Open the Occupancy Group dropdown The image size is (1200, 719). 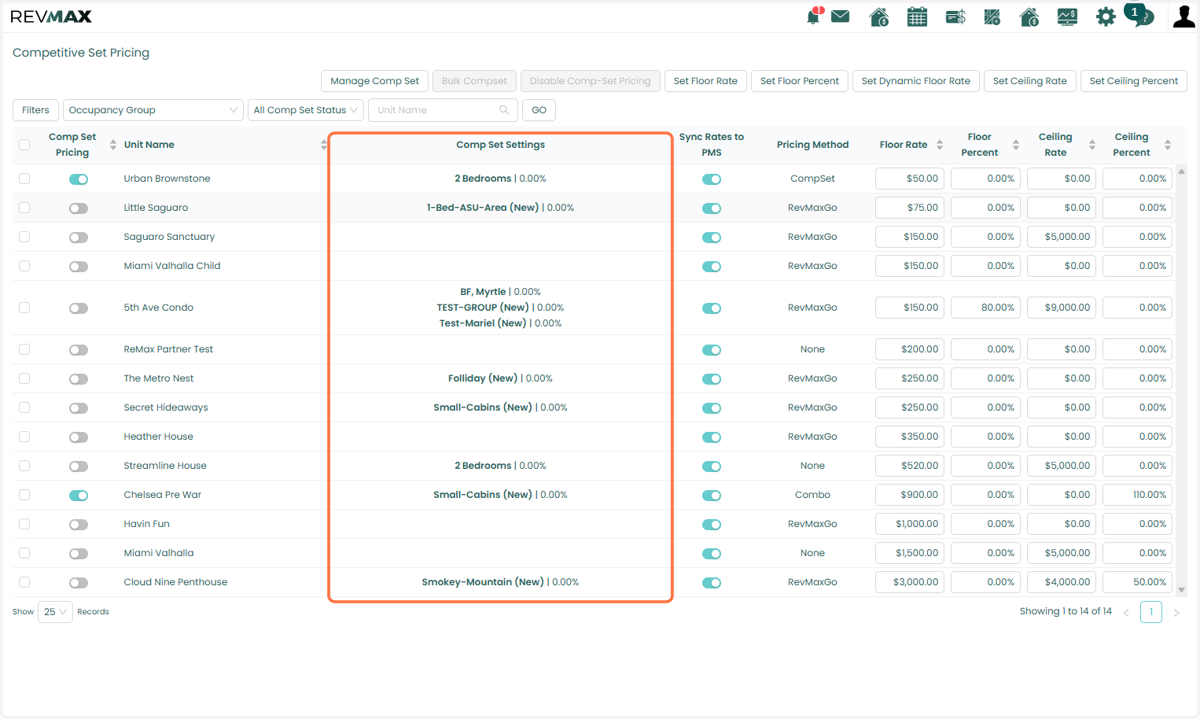(153, 110)
